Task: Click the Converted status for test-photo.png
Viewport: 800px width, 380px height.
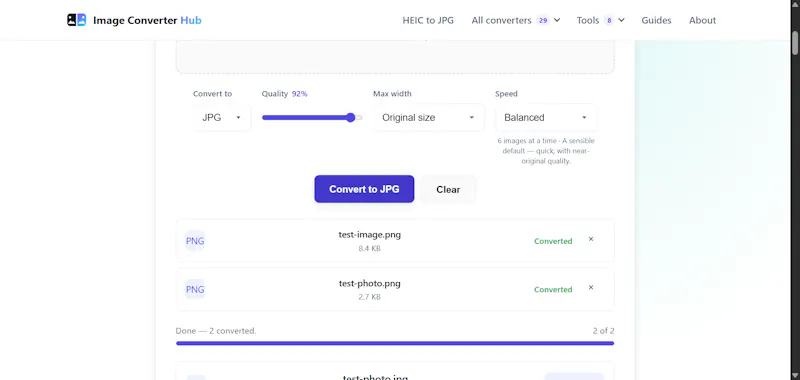Action: pyautogui.click(x=553, y=290)
